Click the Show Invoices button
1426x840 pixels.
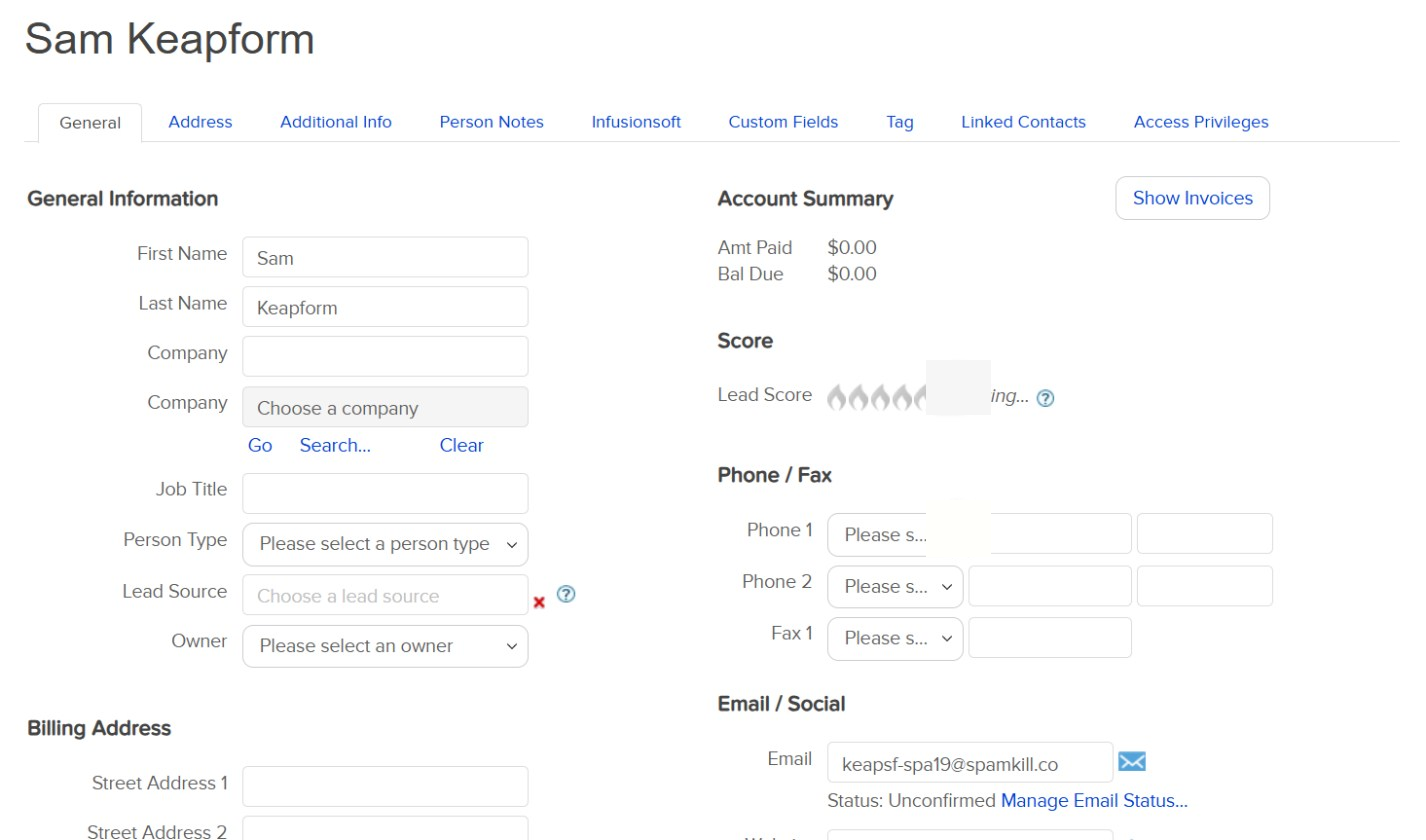1193,198
